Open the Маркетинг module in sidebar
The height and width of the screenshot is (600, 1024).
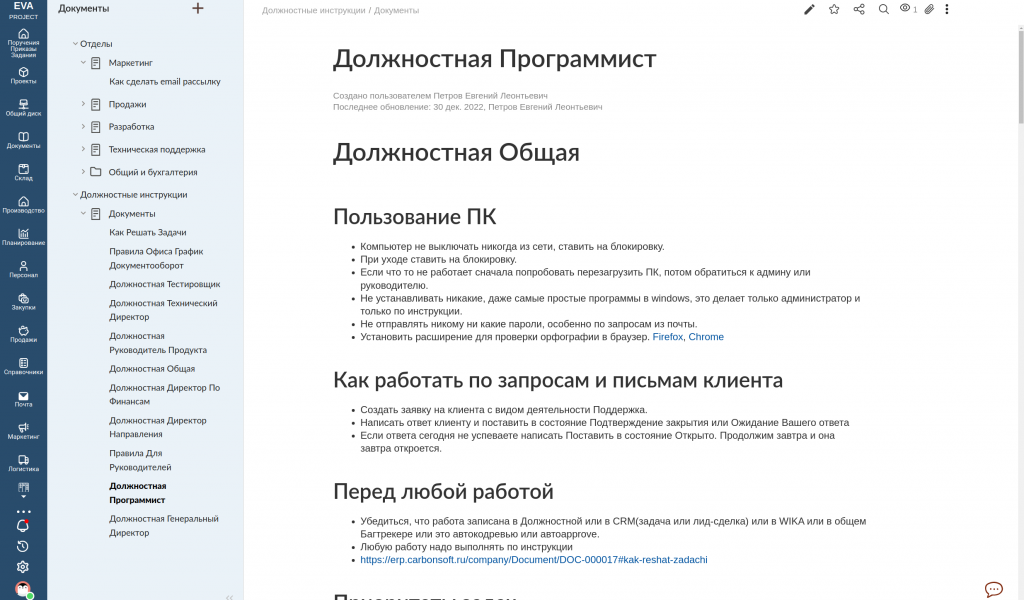(x=24, y=431)
